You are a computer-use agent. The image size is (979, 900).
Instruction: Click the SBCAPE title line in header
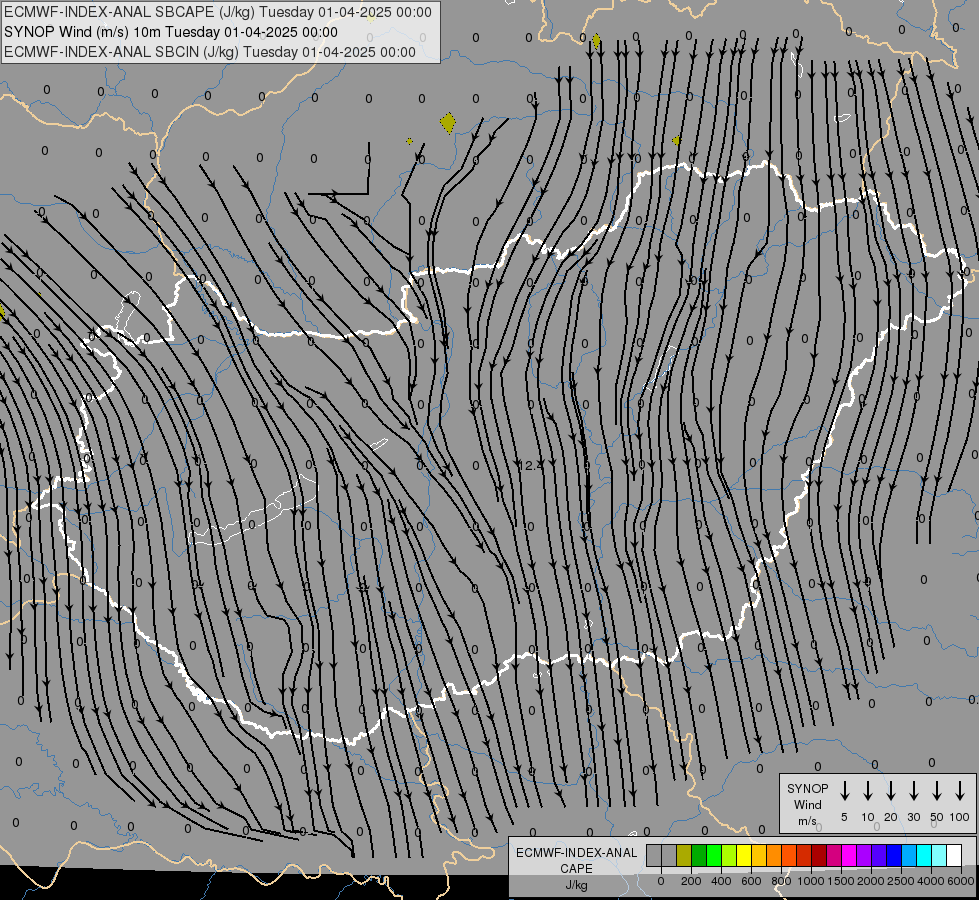click(217, 12)
